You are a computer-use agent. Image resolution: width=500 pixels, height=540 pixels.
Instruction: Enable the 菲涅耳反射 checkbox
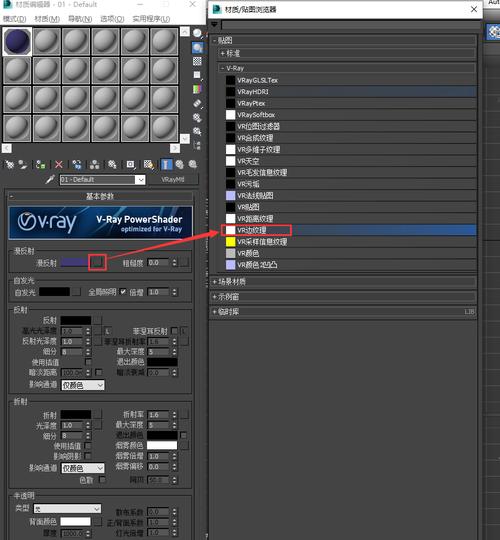coord(175,331)
